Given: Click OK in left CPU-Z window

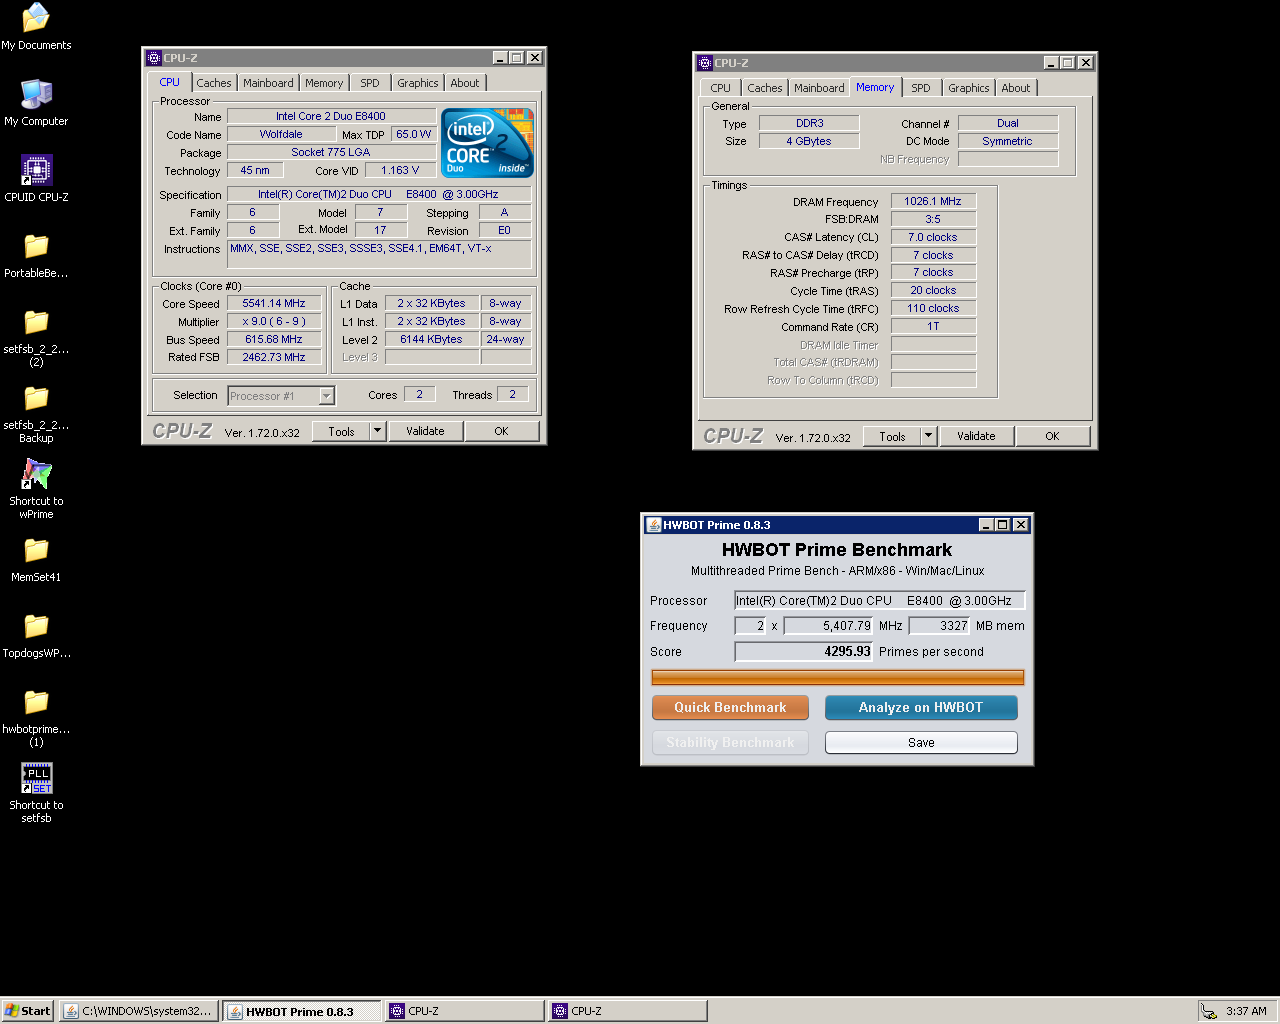Looking at the screenshot, I should (501, 431).
